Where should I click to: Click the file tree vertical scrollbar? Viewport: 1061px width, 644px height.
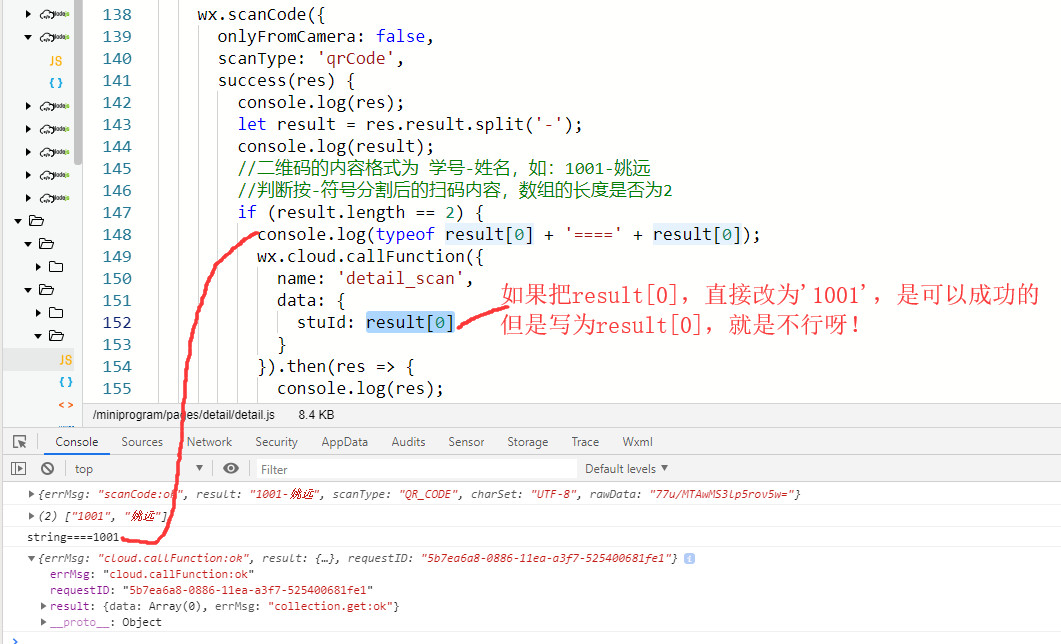pyautogui.click(x=78, y=81)
